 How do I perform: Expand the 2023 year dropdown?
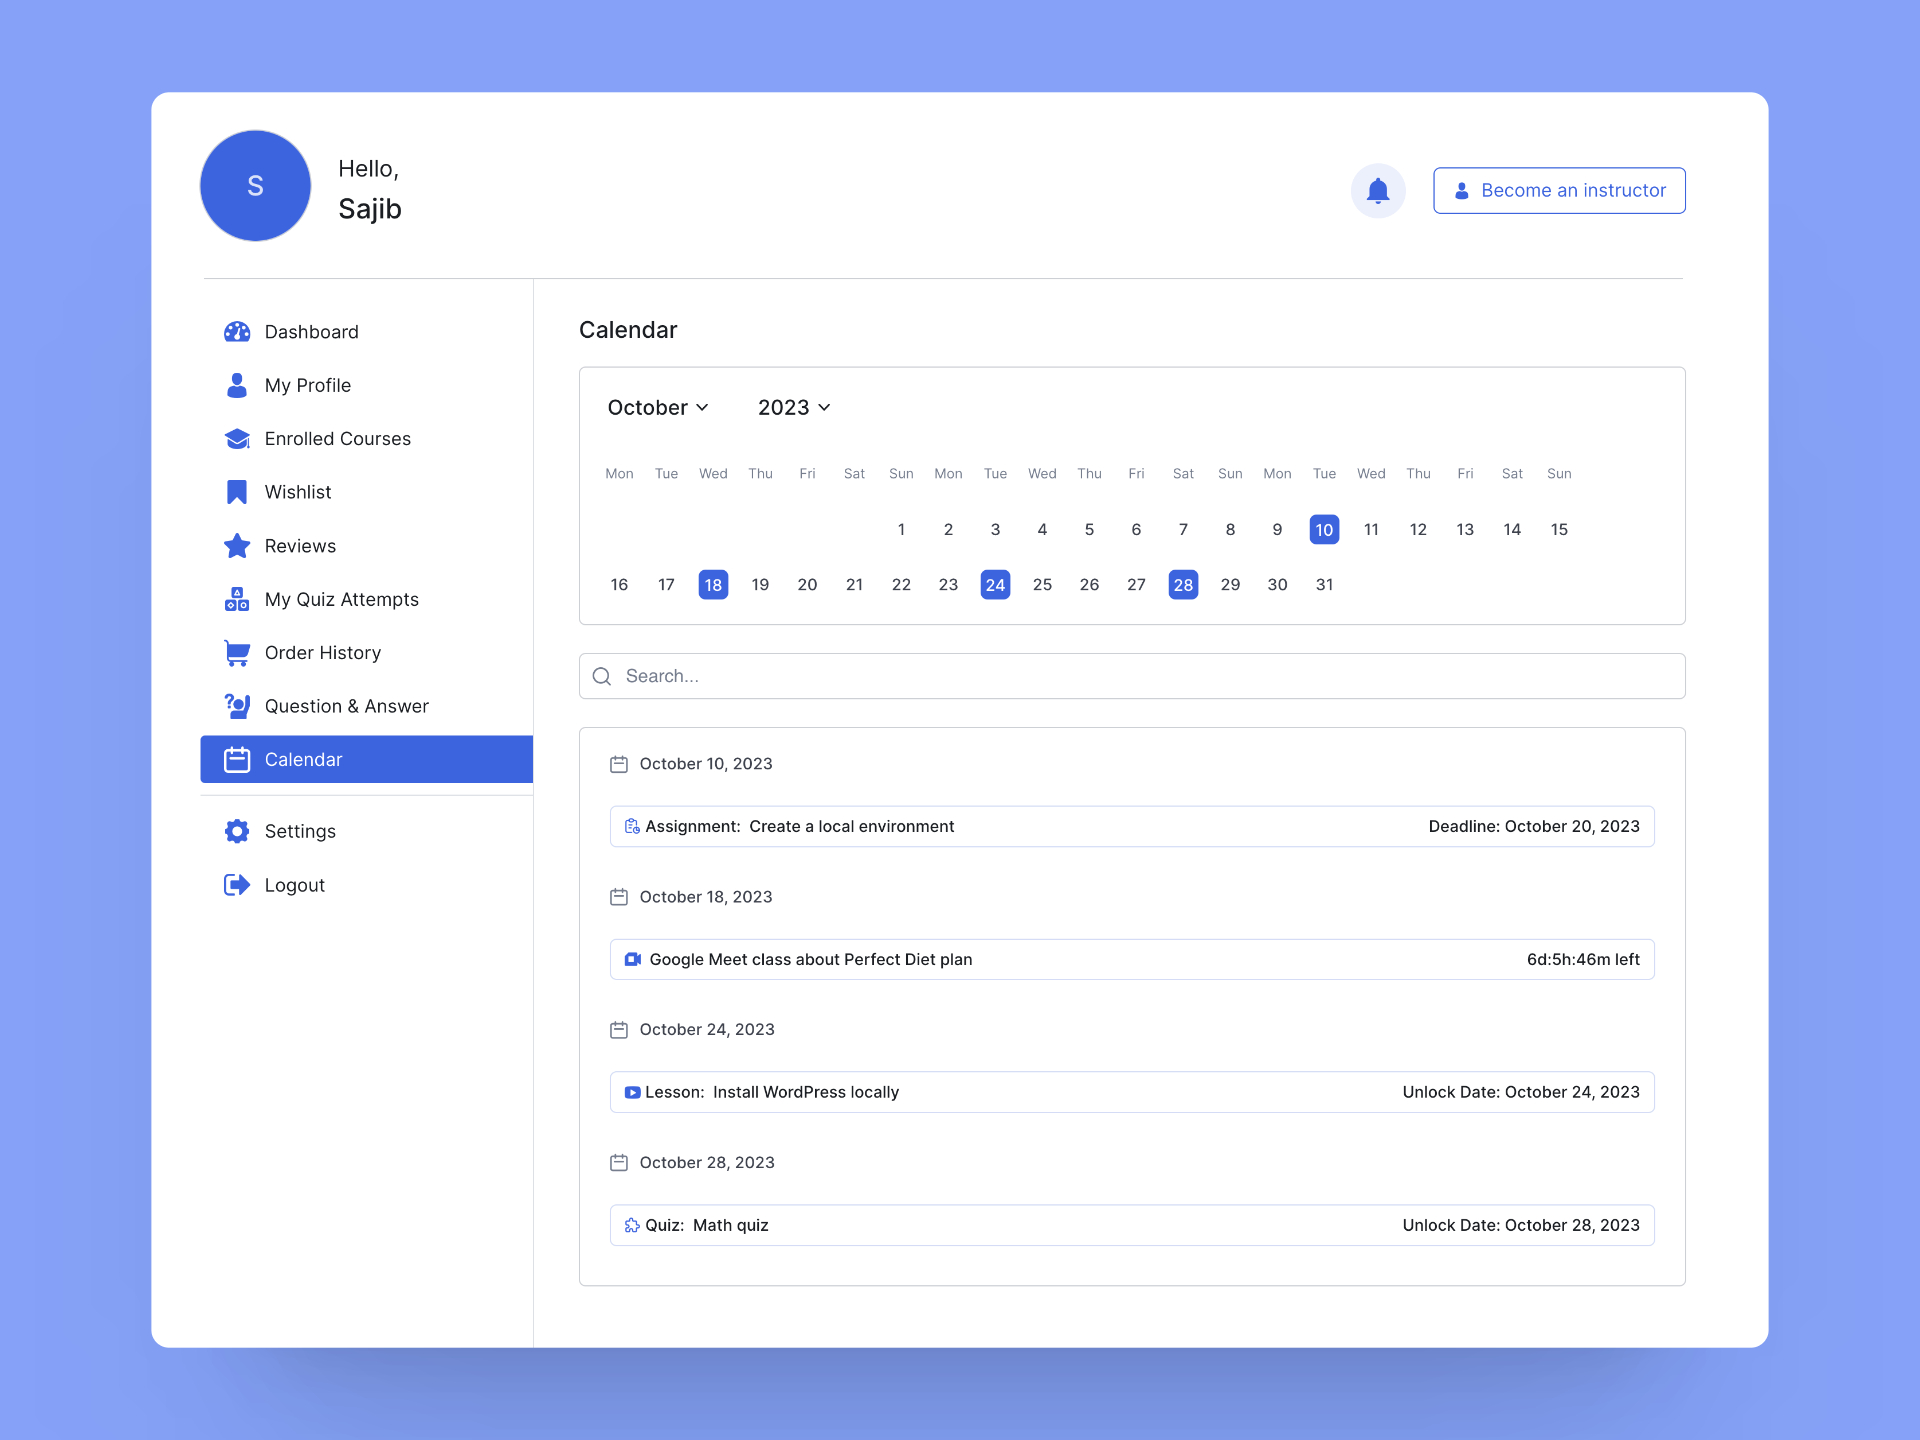pyautogui.click(x=794, y=407)
